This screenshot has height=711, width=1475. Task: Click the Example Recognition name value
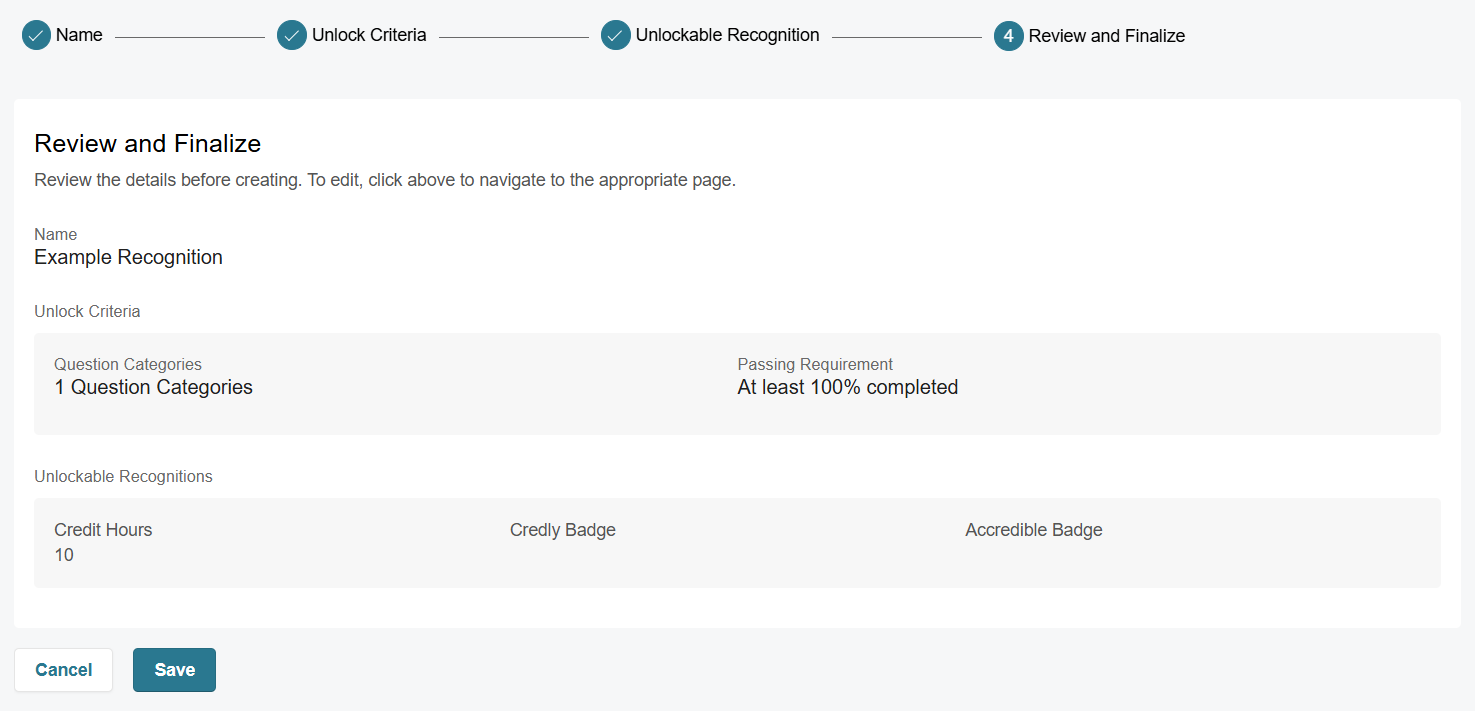point(128,258)
